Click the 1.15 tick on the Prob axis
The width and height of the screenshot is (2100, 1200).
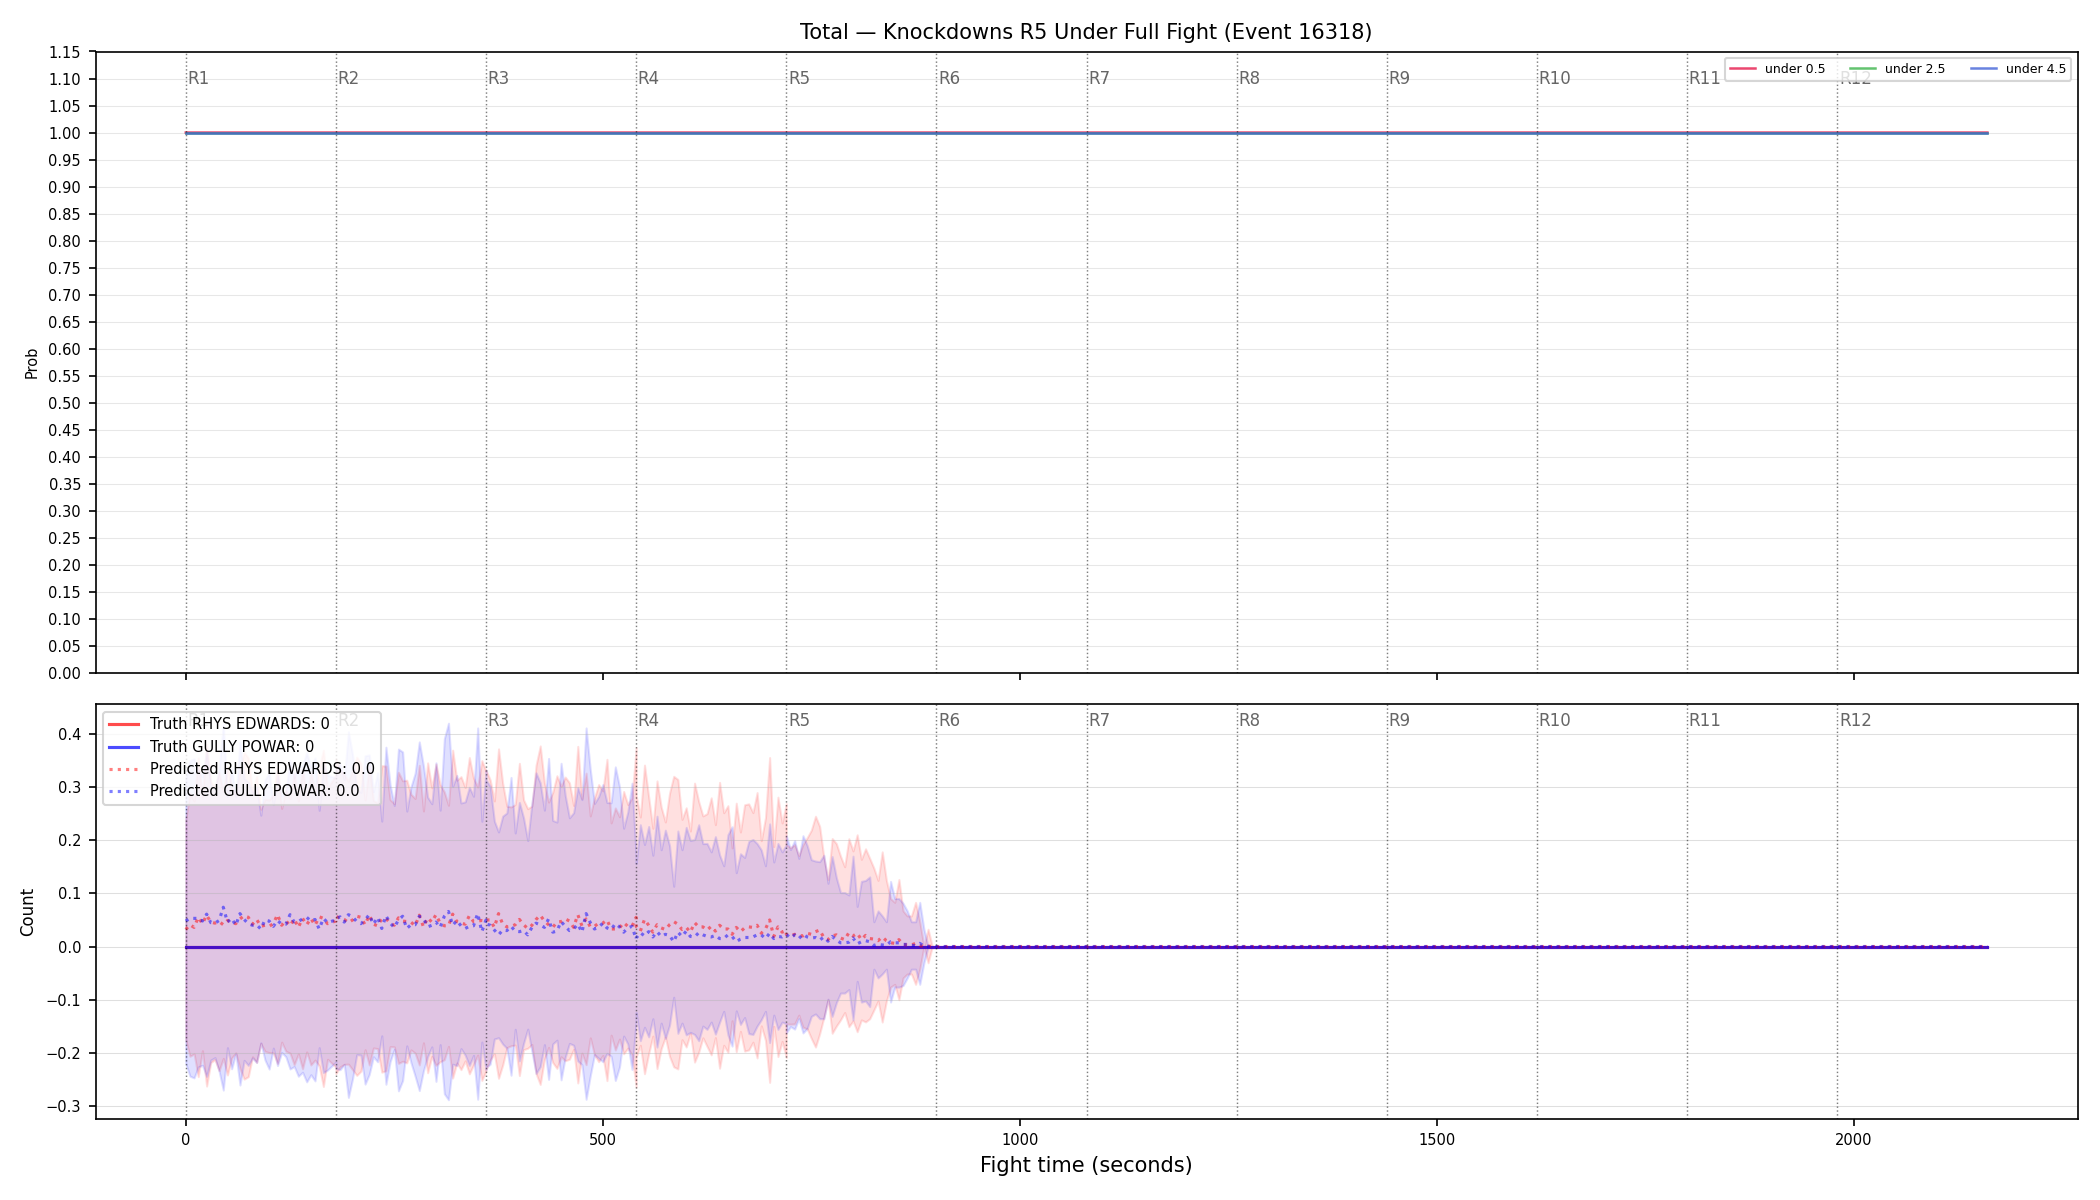65,52
